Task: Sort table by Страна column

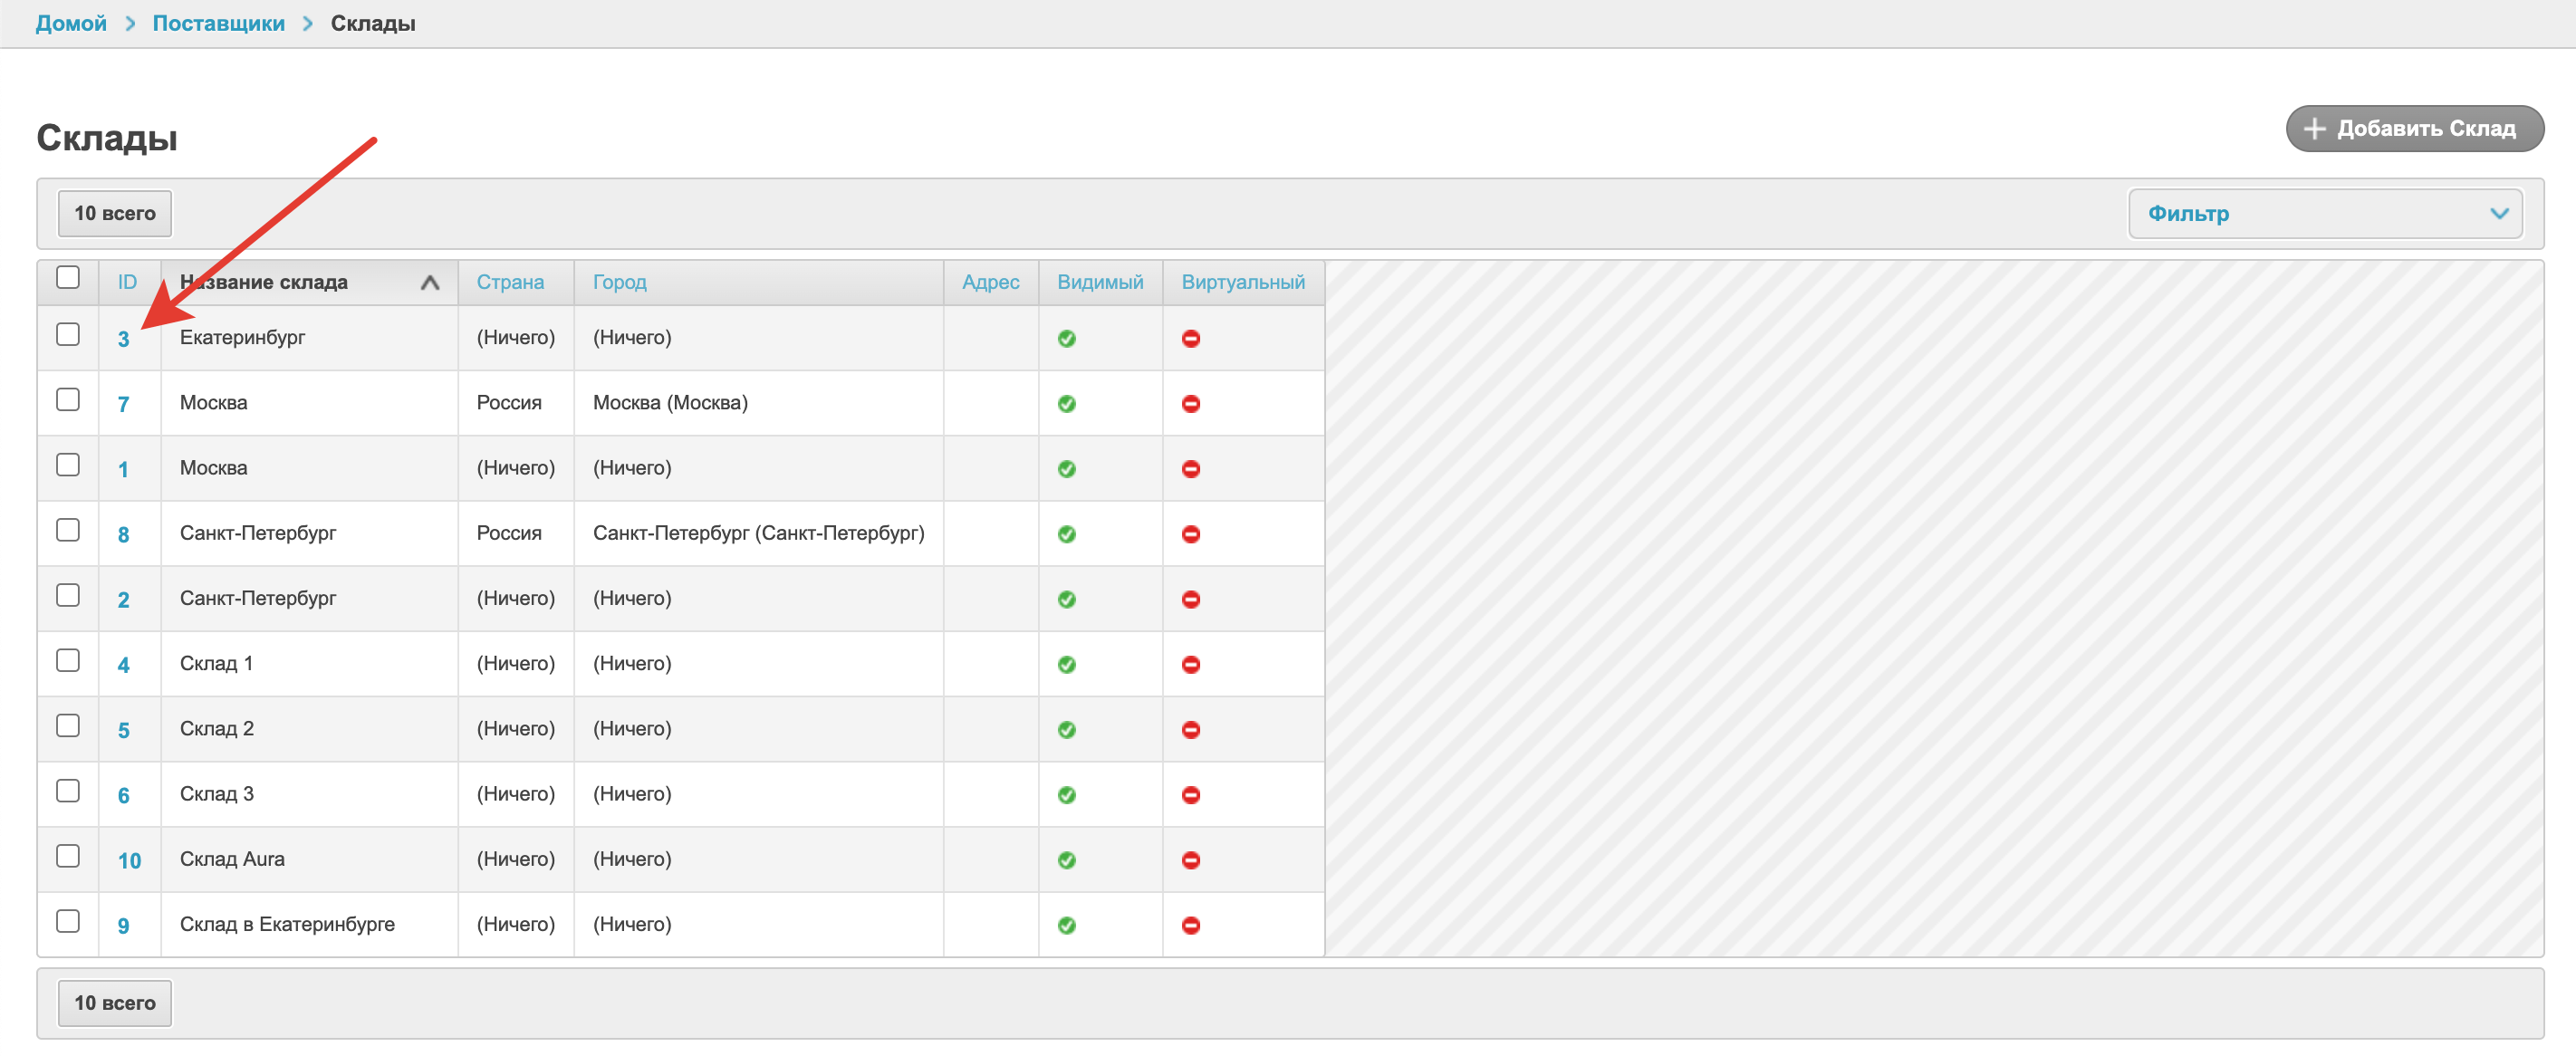Action: click(510, 282)
